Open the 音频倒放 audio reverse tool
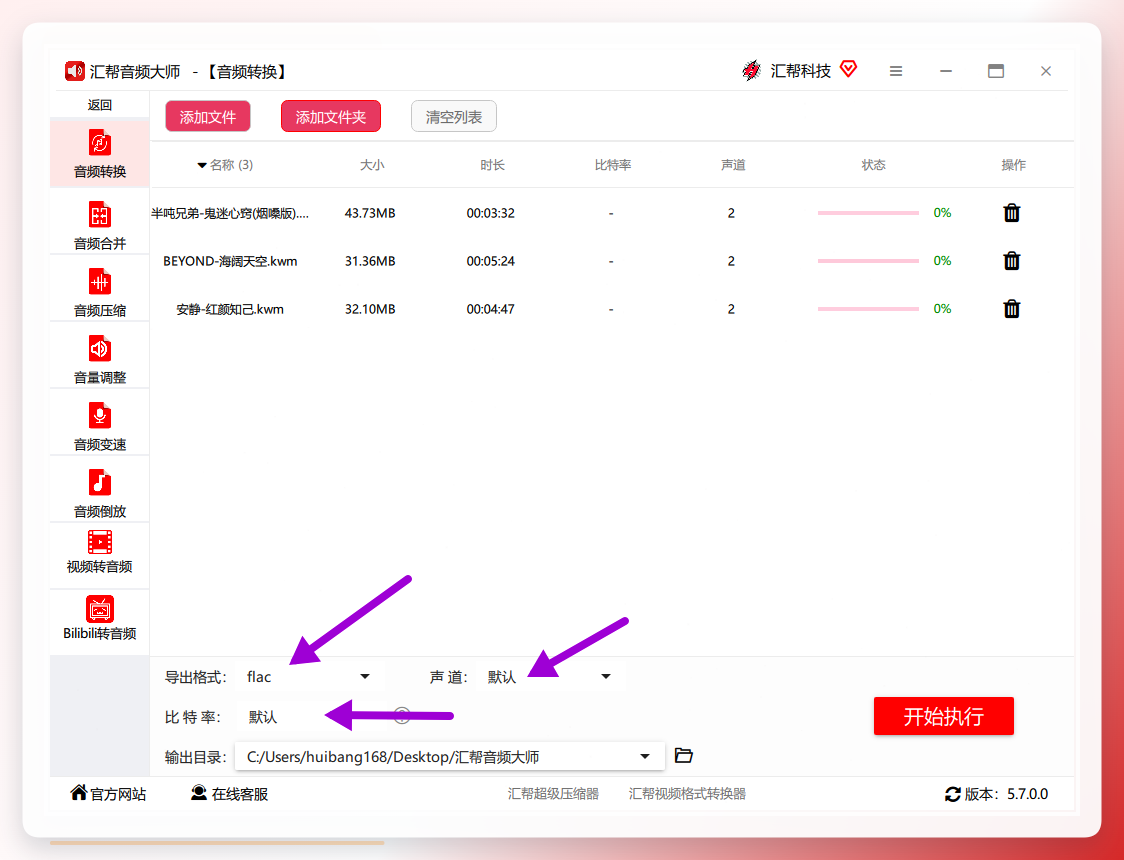The width and height of the screenshot is (1124, 860). tap(100, 493)
